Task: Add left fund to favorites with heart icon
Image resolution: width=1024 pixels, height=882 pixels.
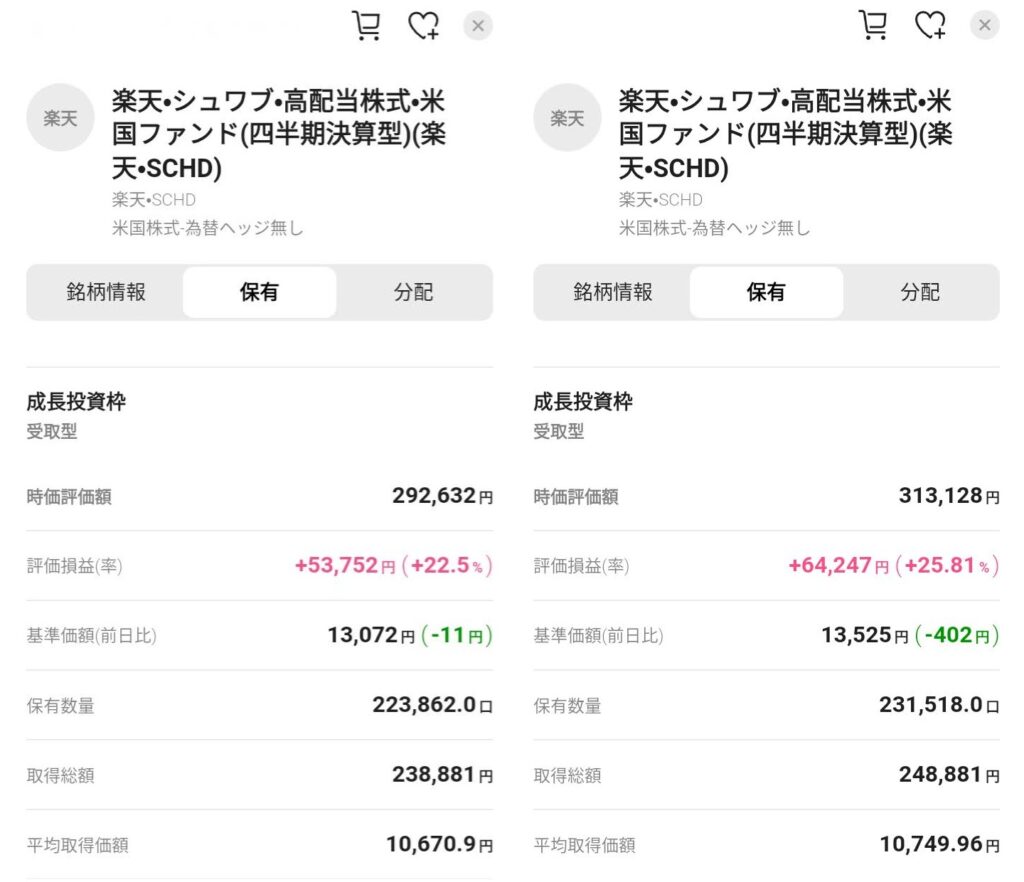Action: 424,25
